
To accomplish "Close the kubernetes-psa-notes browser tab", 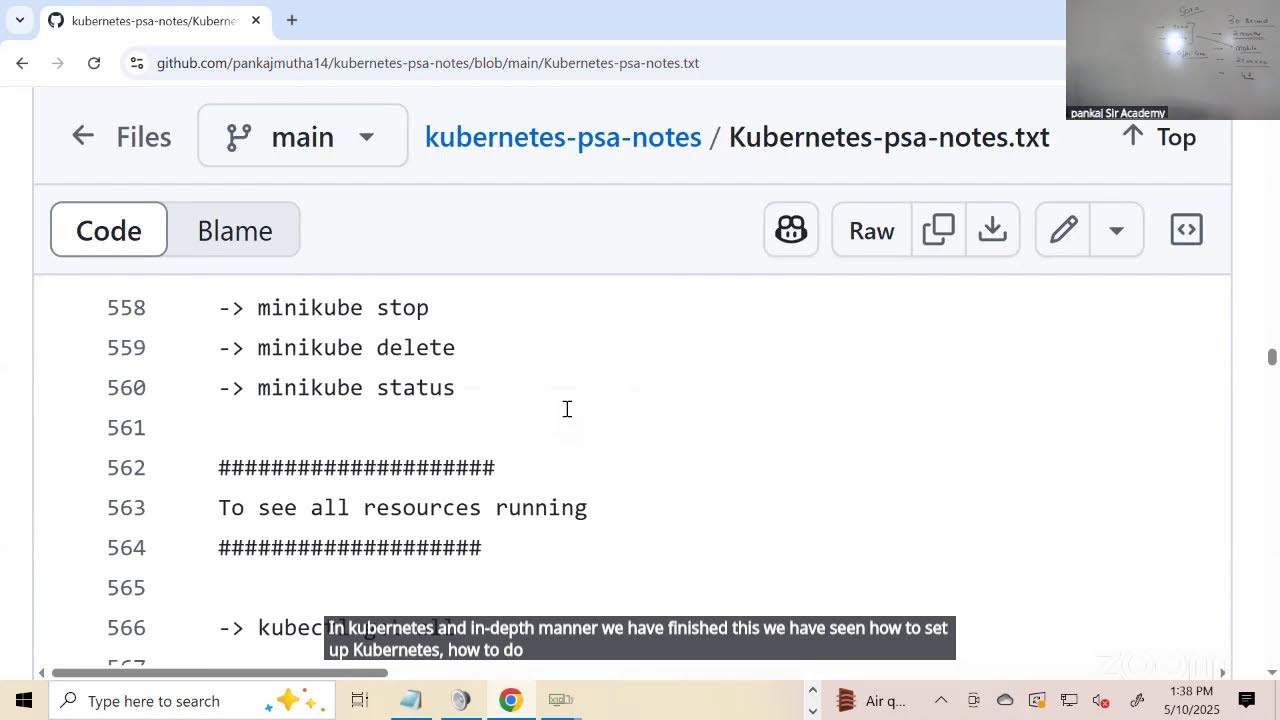I will [x=256, y=20].
